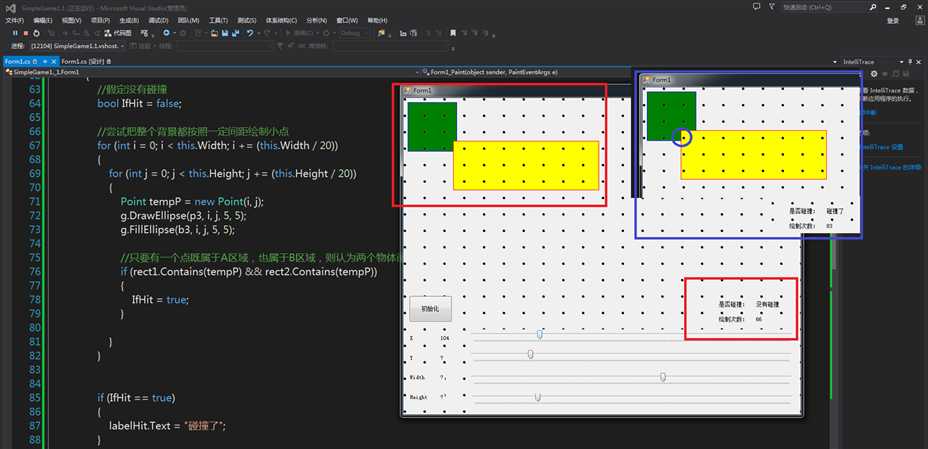Click the sign-in link at top right
The height and width of the screenshot is (449, 928).
893,20
